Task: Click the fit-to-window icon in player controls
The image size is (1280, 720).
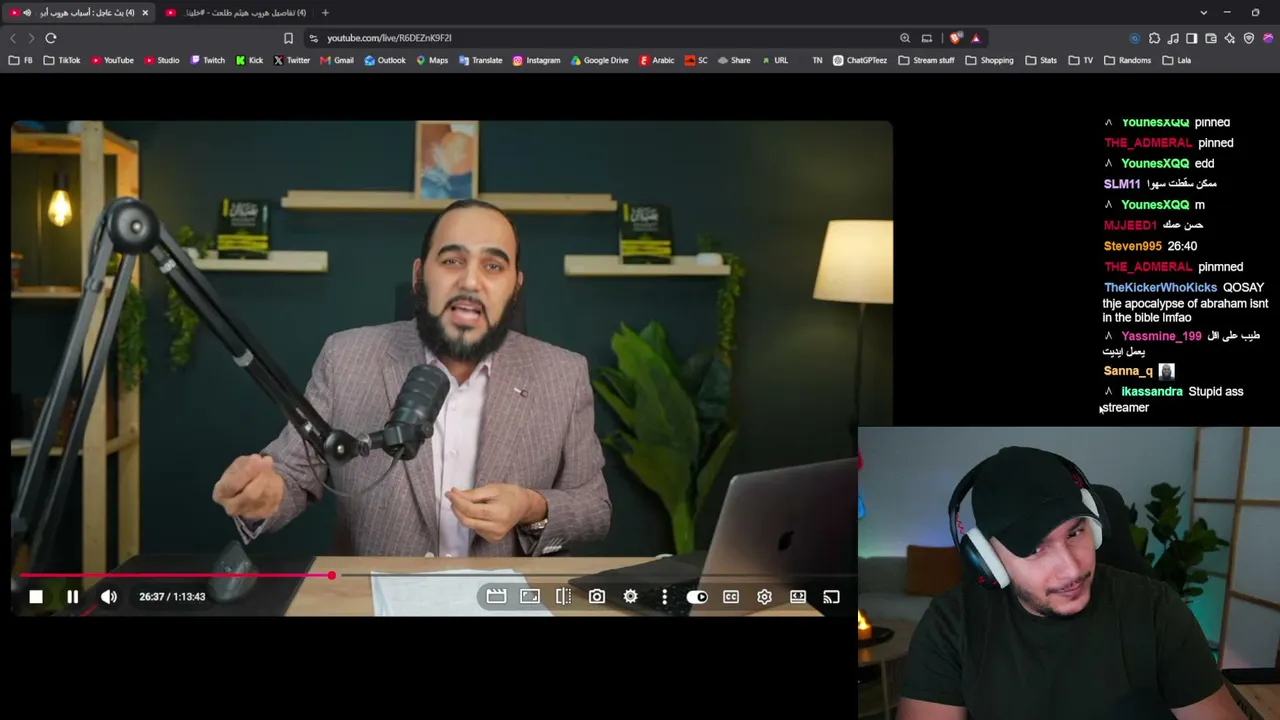Action: (530, 597)
